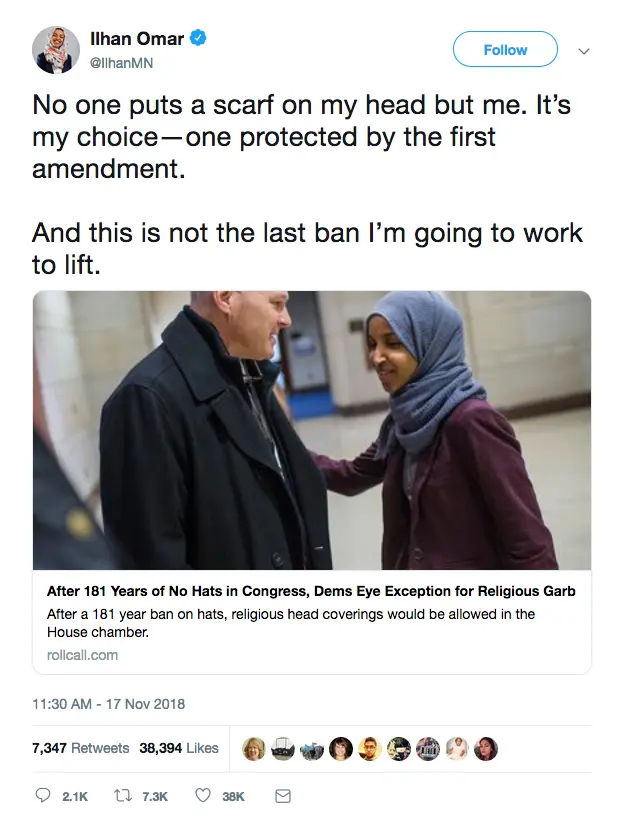Click the article headline about hats in Congress
The height and width of the screenshot is (820, 627).
point(311,591)
